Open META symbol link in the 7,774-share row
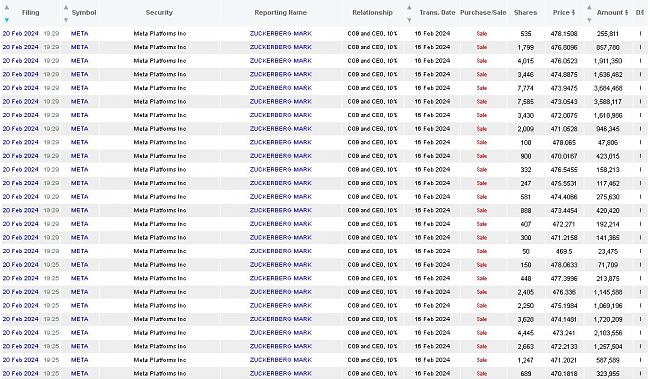The height and width of the screenshot is (379, 650). [80, 88]
